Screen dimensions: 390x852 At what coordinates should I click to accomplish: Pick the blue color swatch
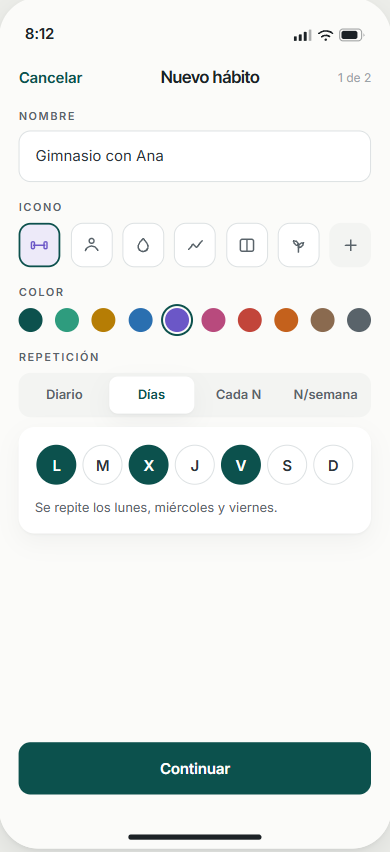[140, 320]
